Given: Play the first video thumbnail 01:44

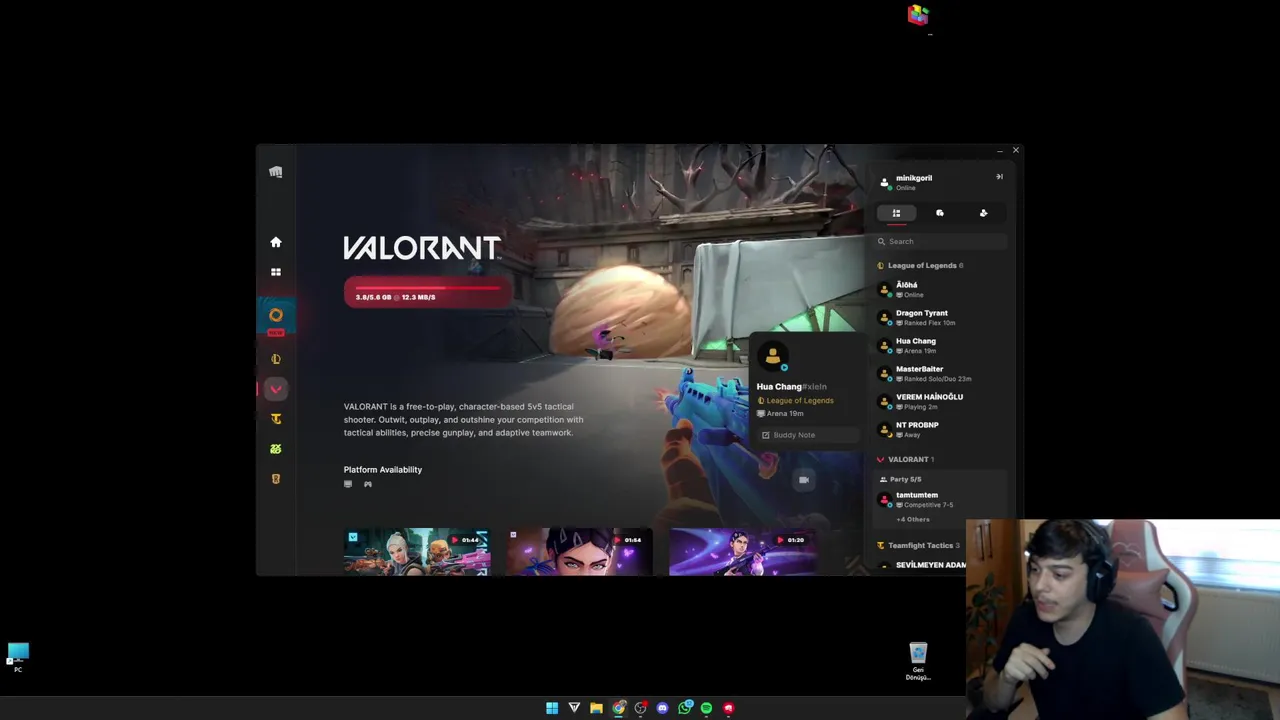Looking at the screenshot, I should [417, 552].
